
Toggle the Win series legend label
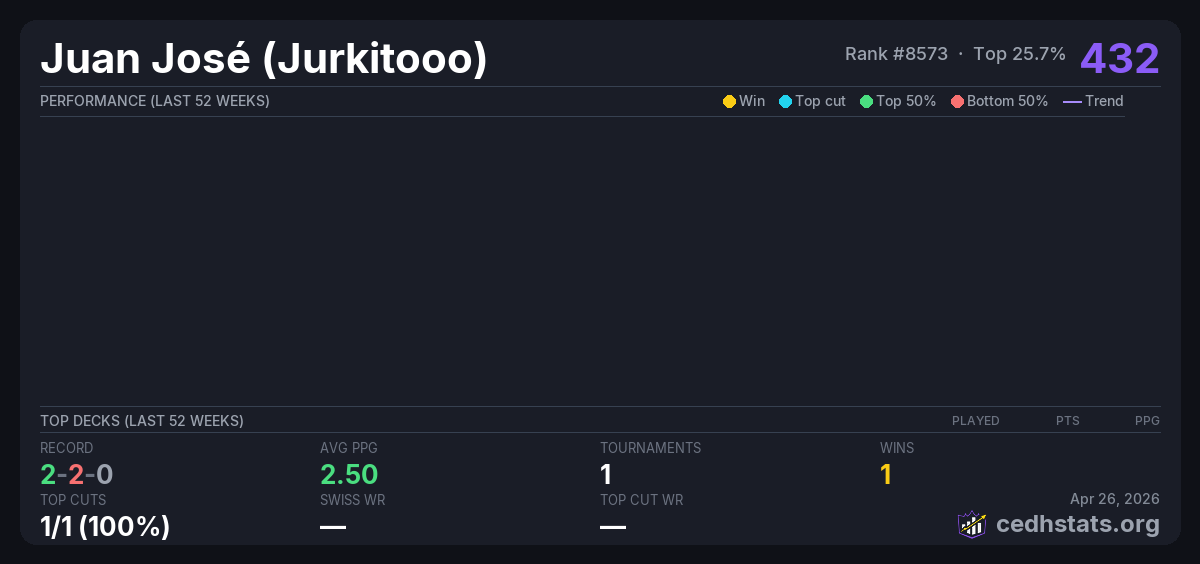pos(752,101)
